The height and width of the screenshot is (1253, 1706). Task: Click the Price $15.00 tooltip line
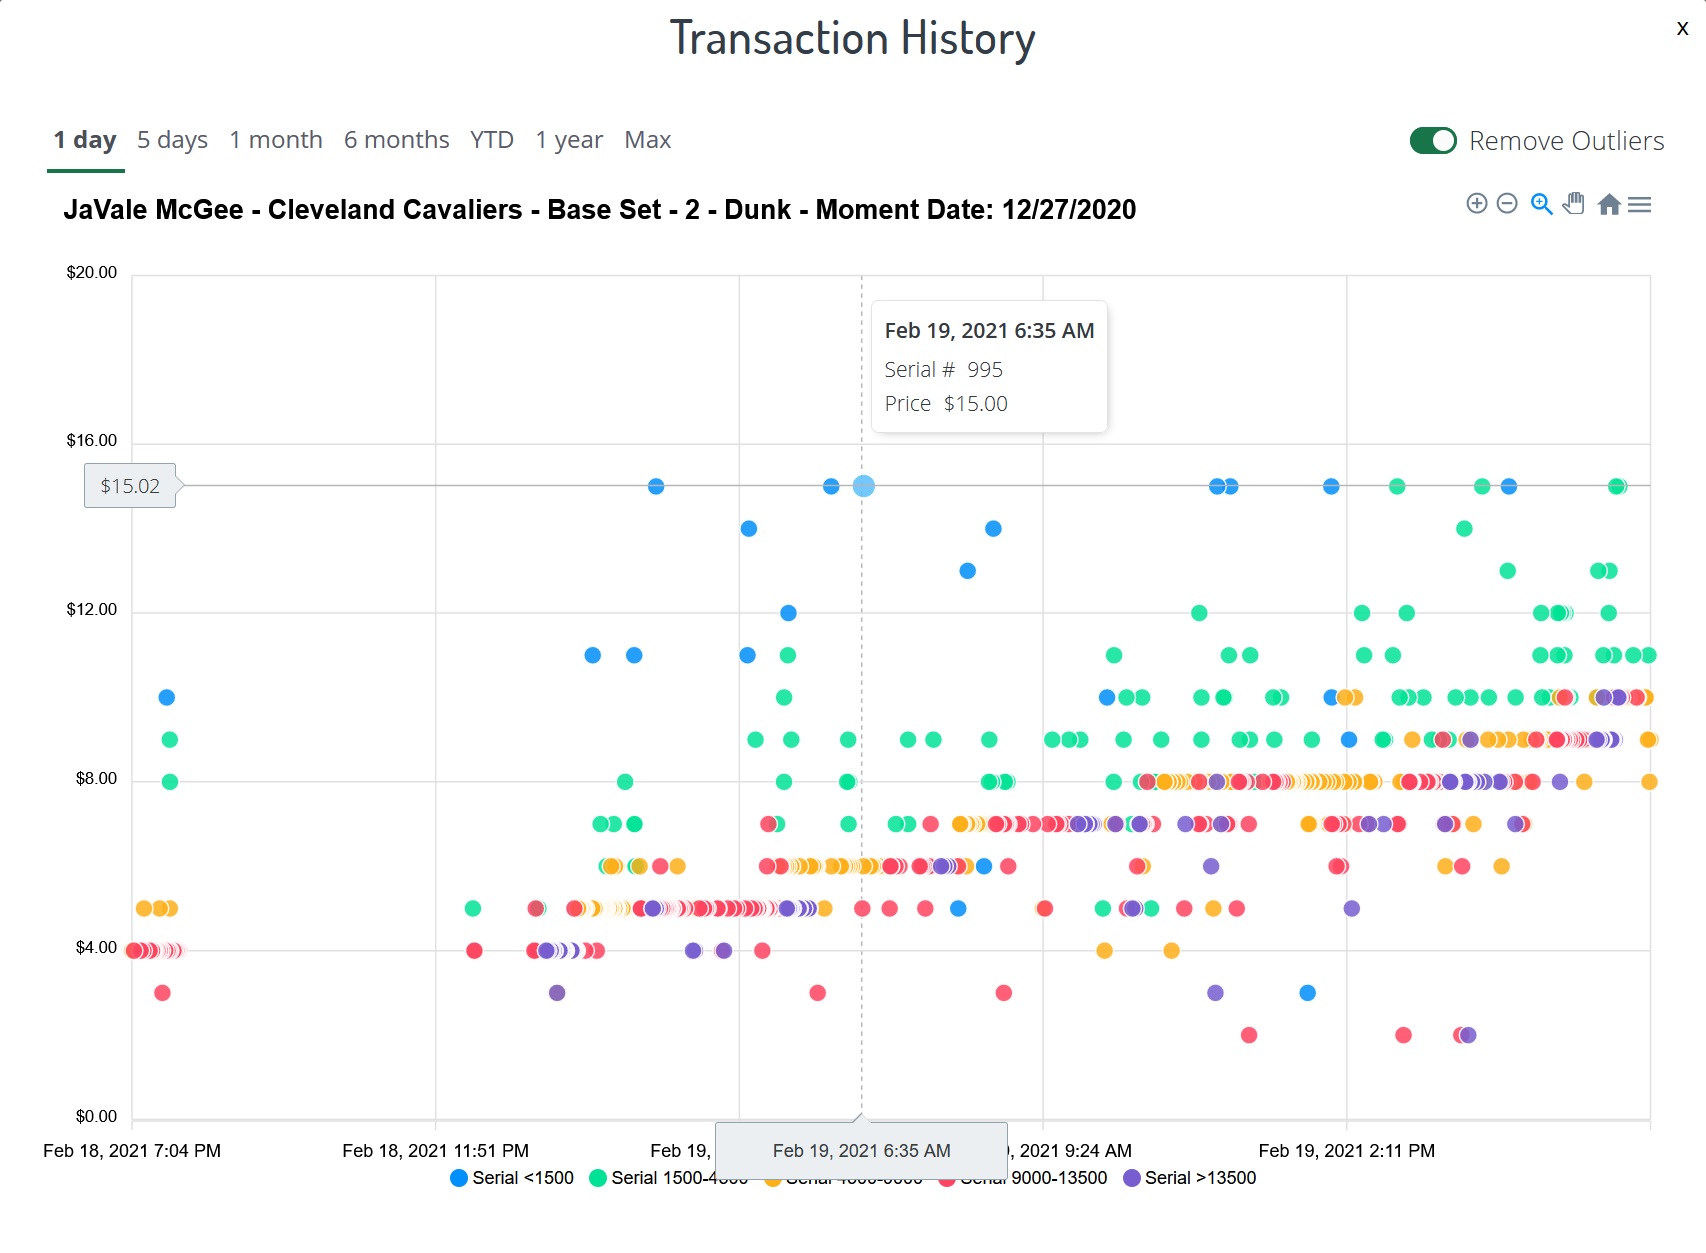pyautogui.click(x=946, y=404)
